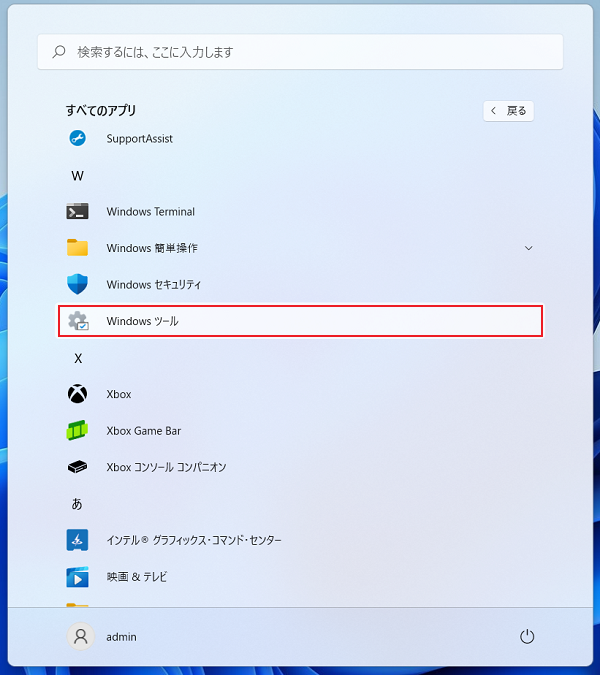Click the magnifier icon in search bar
Image resolution: width=600 pixels, height=675 pixels.
tap(59, 52)
